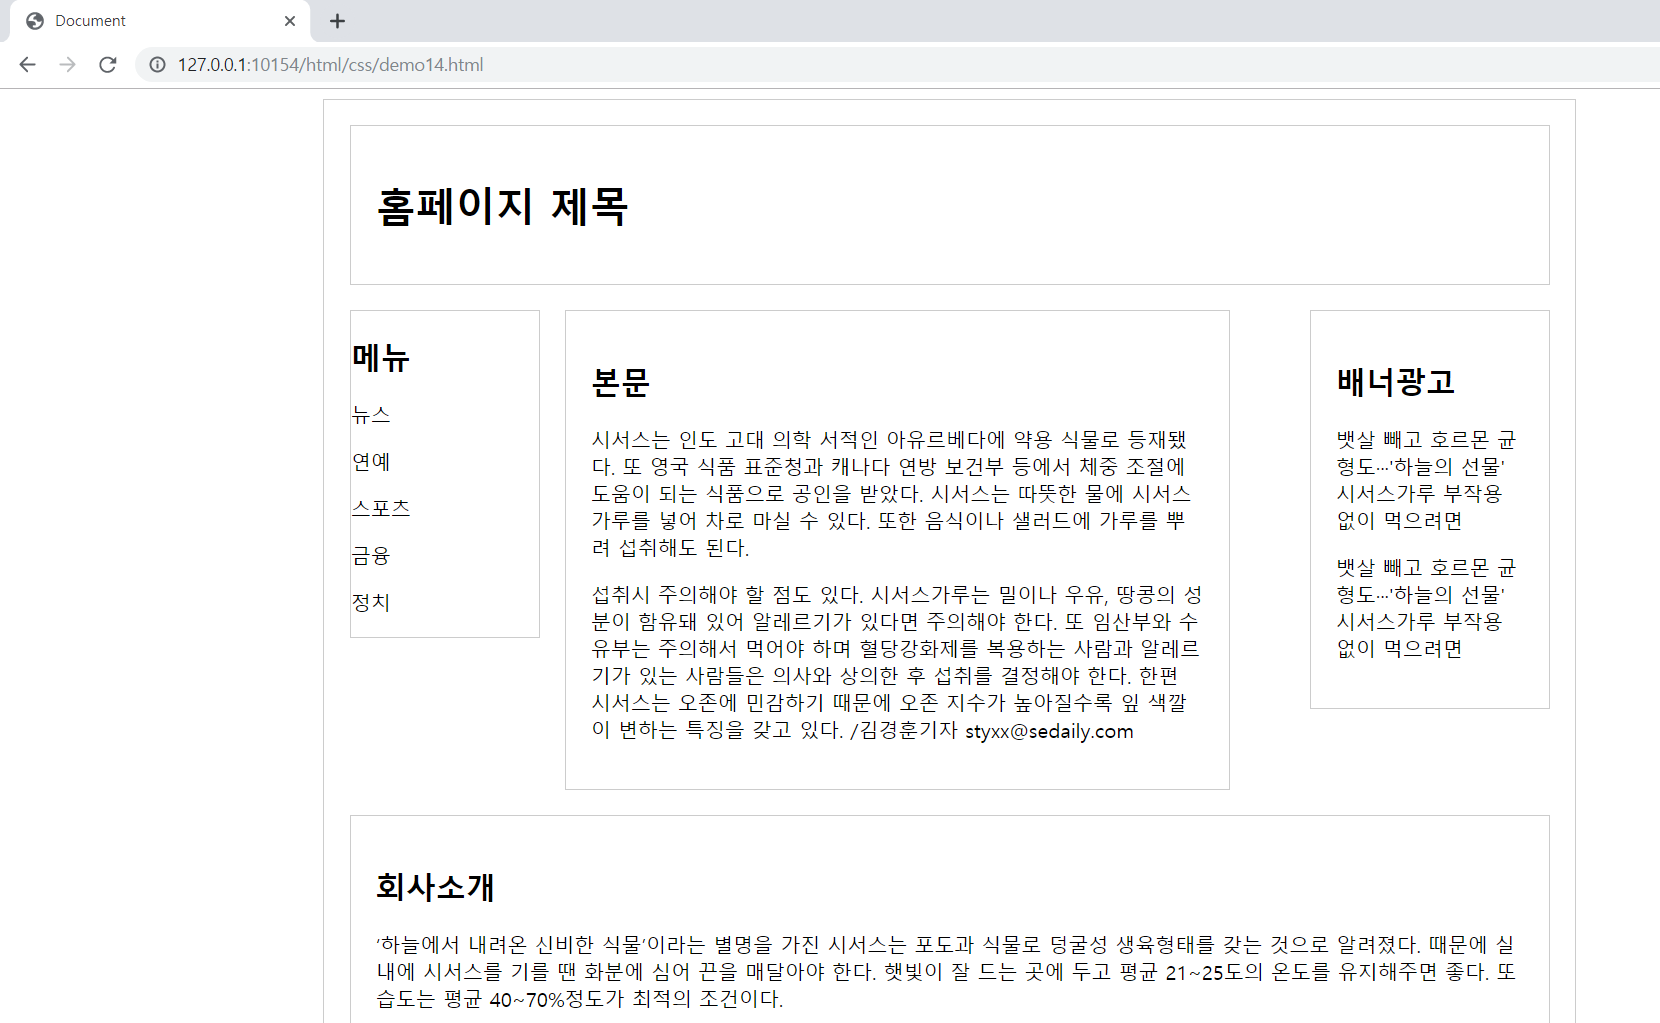Click the browser back arrow

pyautogui.click(x=27, y=65)
